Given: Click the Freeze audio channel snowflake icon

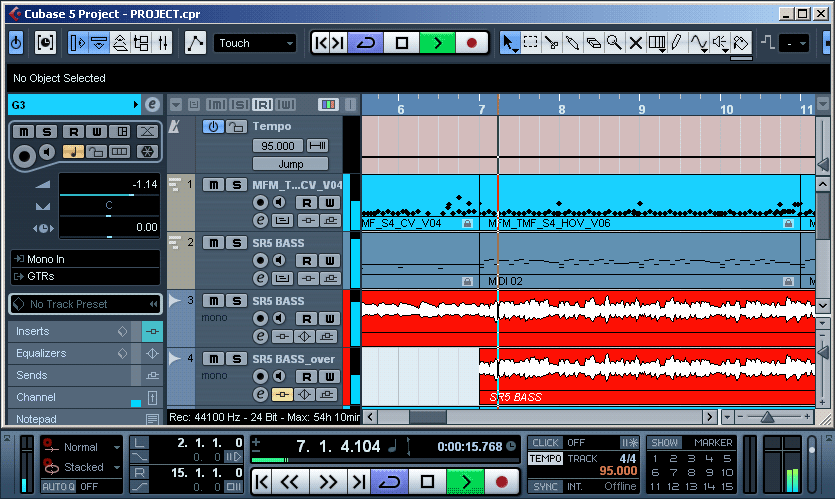Looking at the screenshot, I should click(147, 152).
